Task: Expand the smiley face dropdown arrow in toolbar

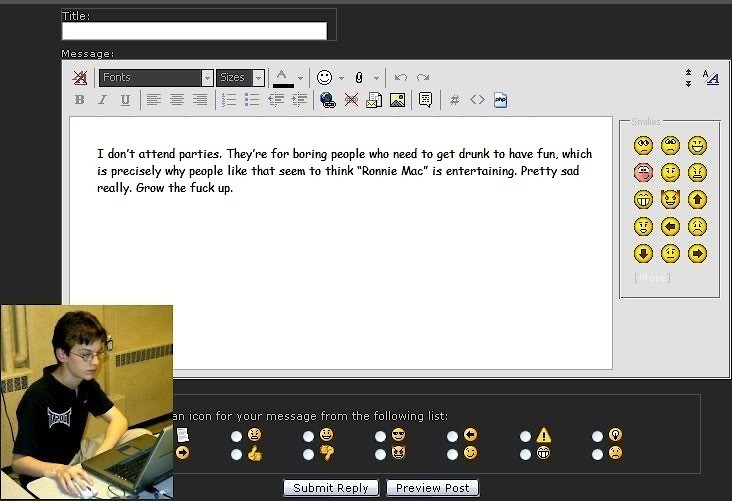Action: tap(341, 78)
